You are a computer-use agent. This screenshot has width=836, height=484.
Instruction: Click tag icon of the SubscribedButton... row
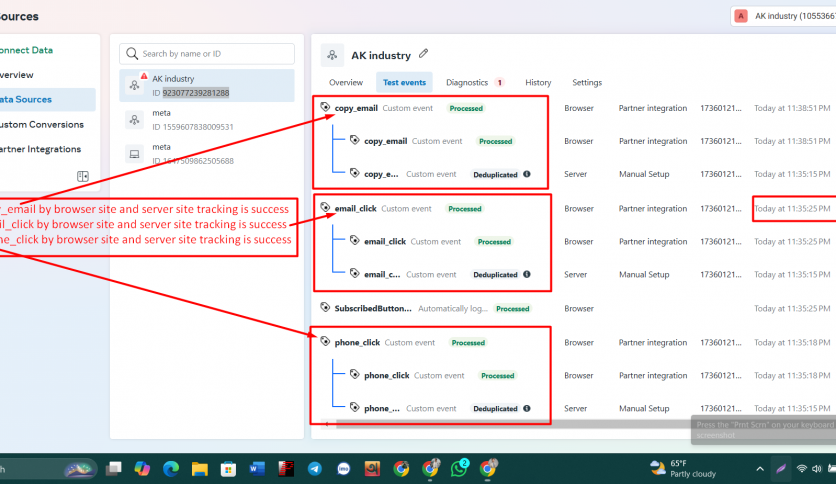(325, 307)
